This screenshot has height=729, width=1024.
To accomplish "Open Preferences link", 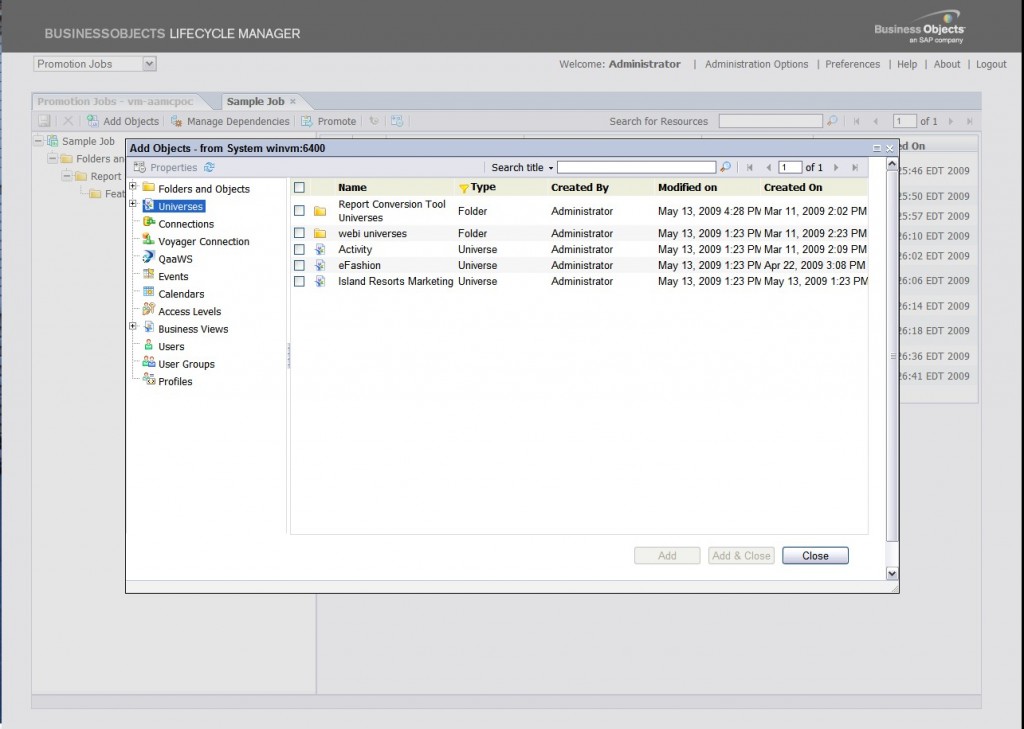I will pyautogui.click(x=852, y=64).
